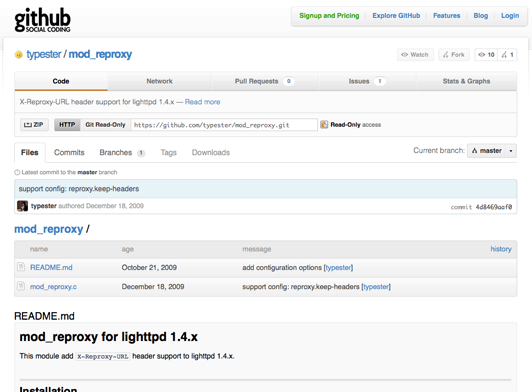This screenshot has width=532, height=392.
Task: Click Signup and Pricing link
Action: pos(329,16)
